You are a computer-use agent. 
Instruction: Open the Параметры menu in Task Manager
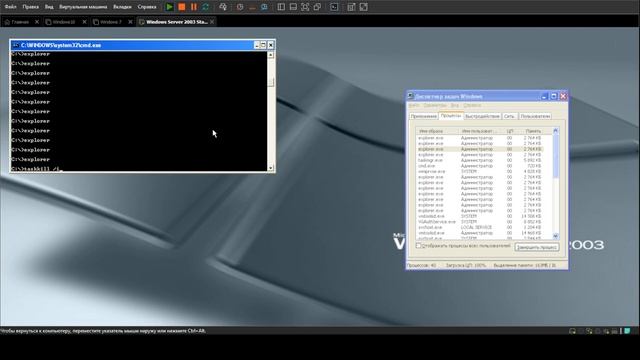tap(435, 105)
